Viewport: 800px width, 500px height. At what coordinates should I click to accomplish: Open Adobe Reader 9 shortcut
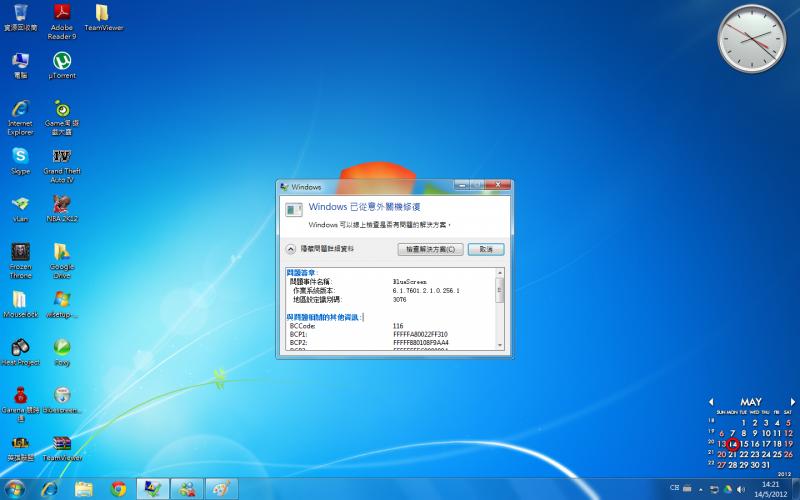(x=62, y=21)
